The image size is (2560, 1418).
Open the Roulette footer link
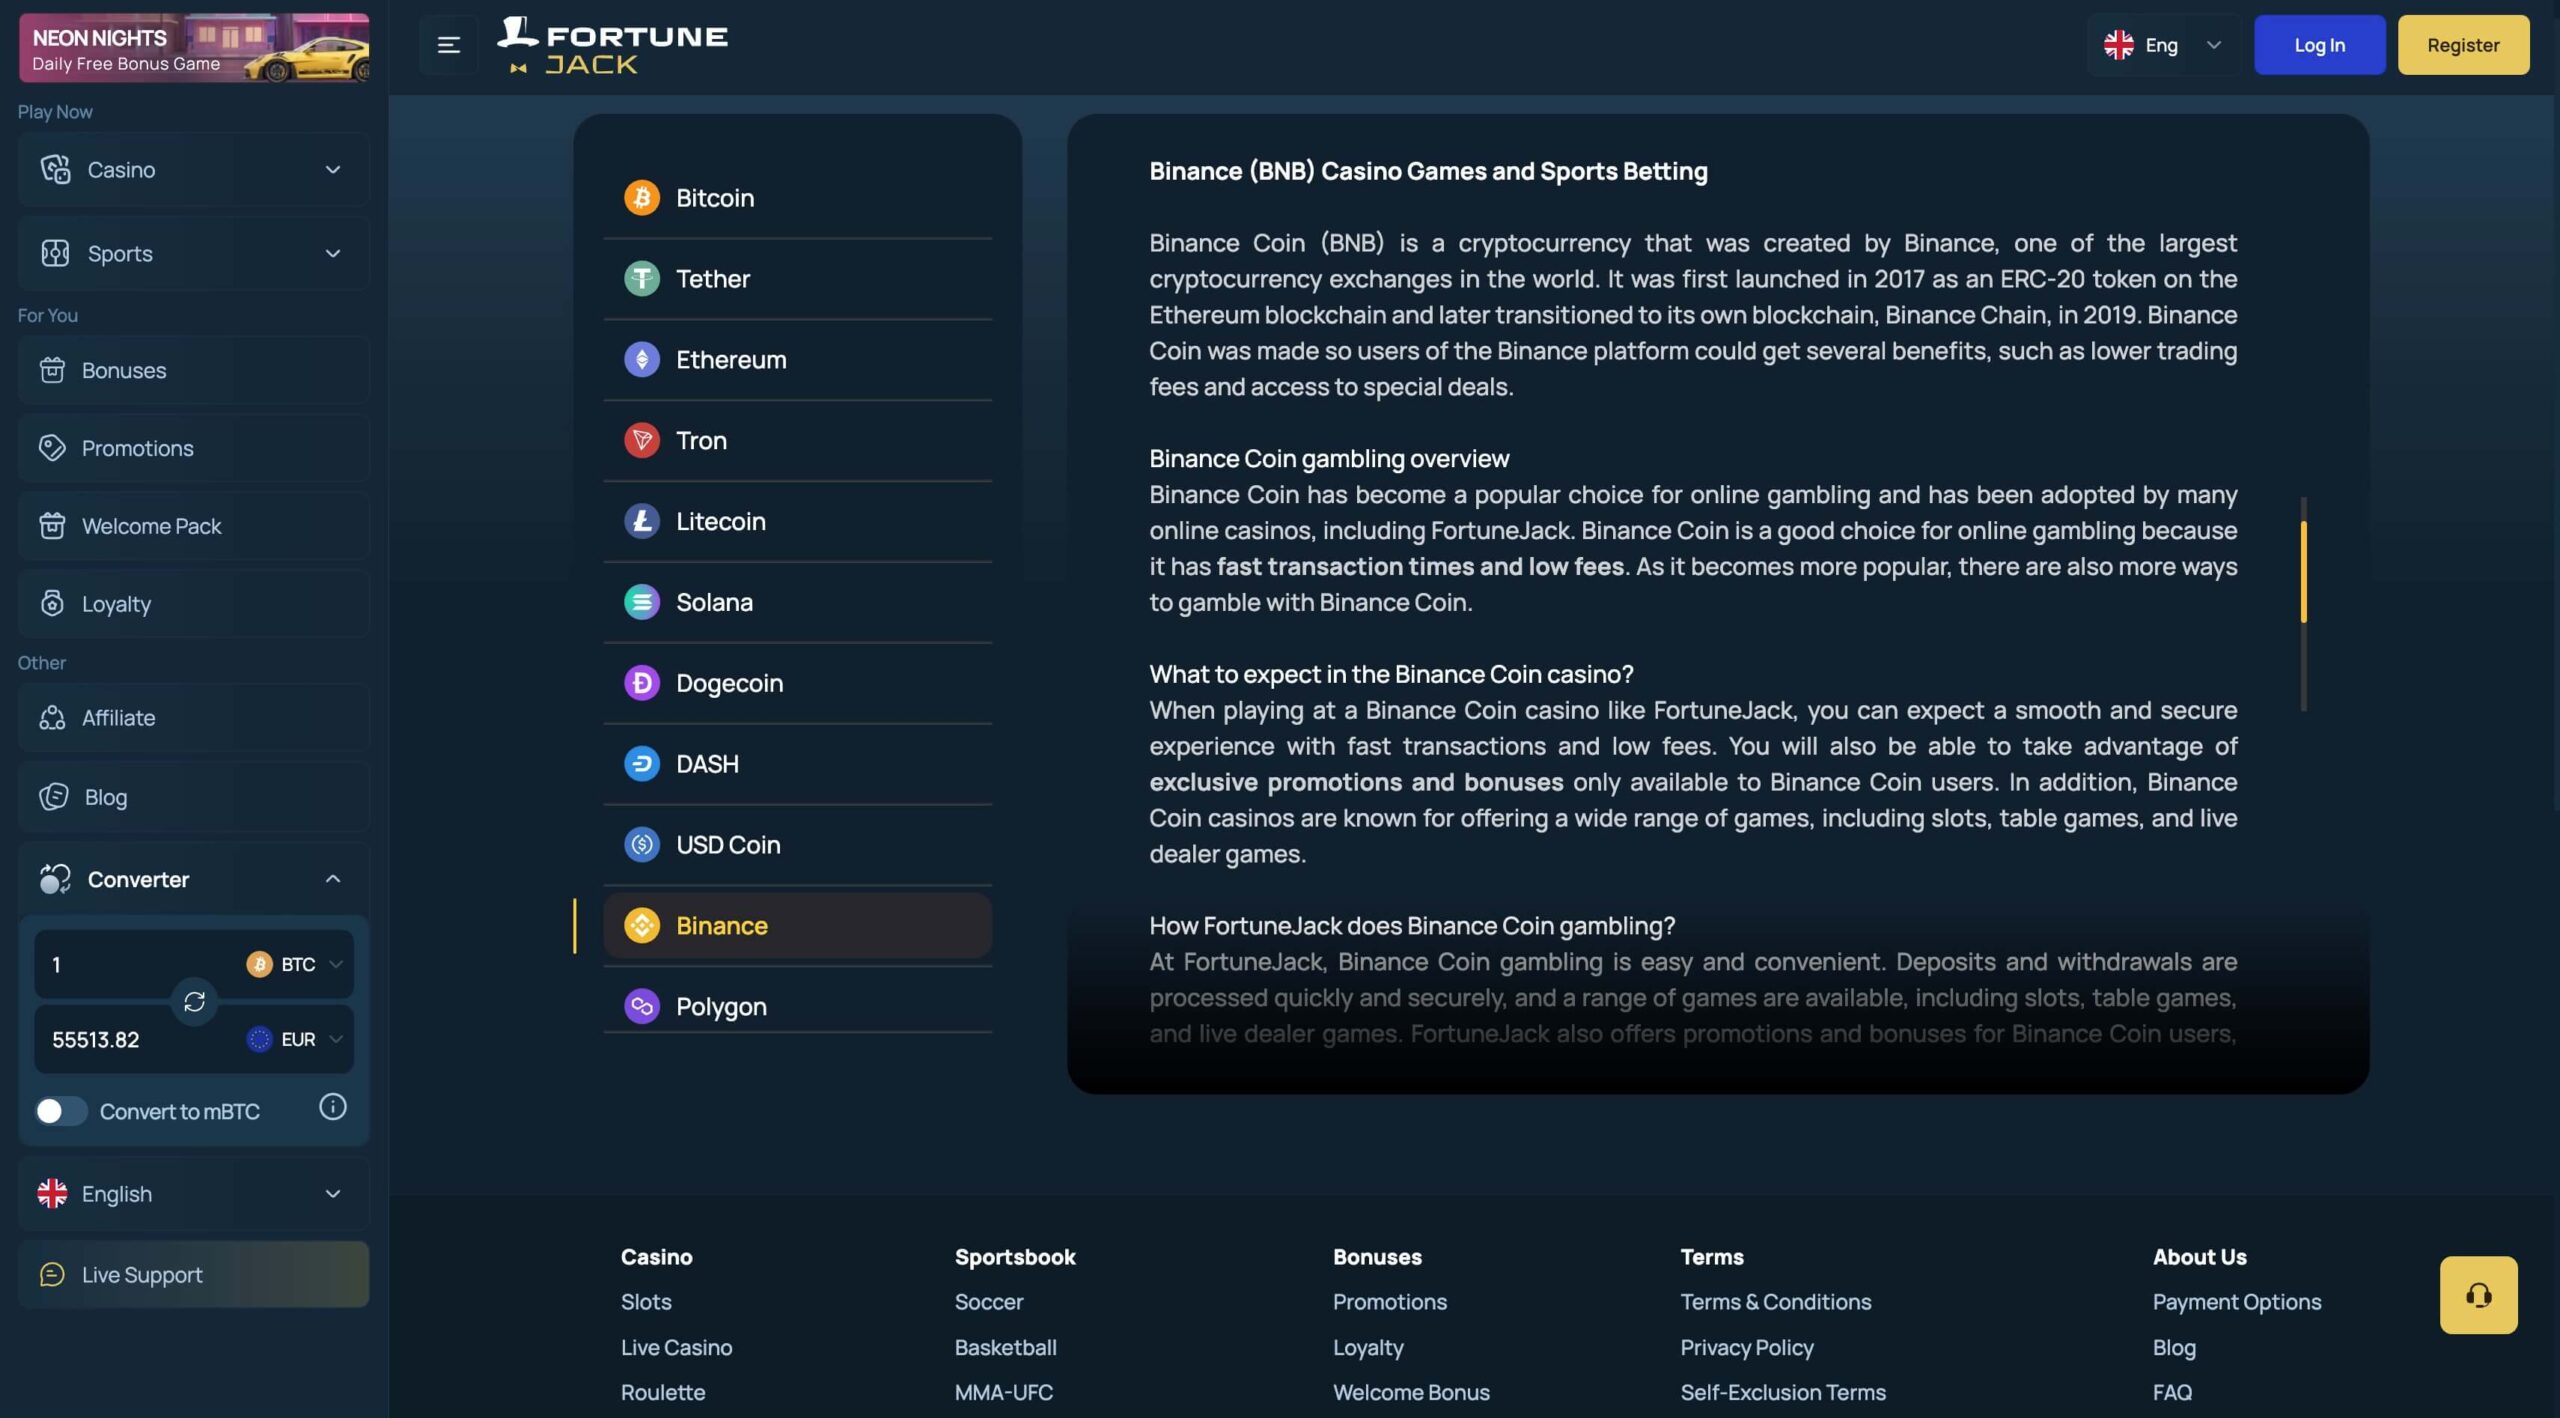coord(663,1392)
